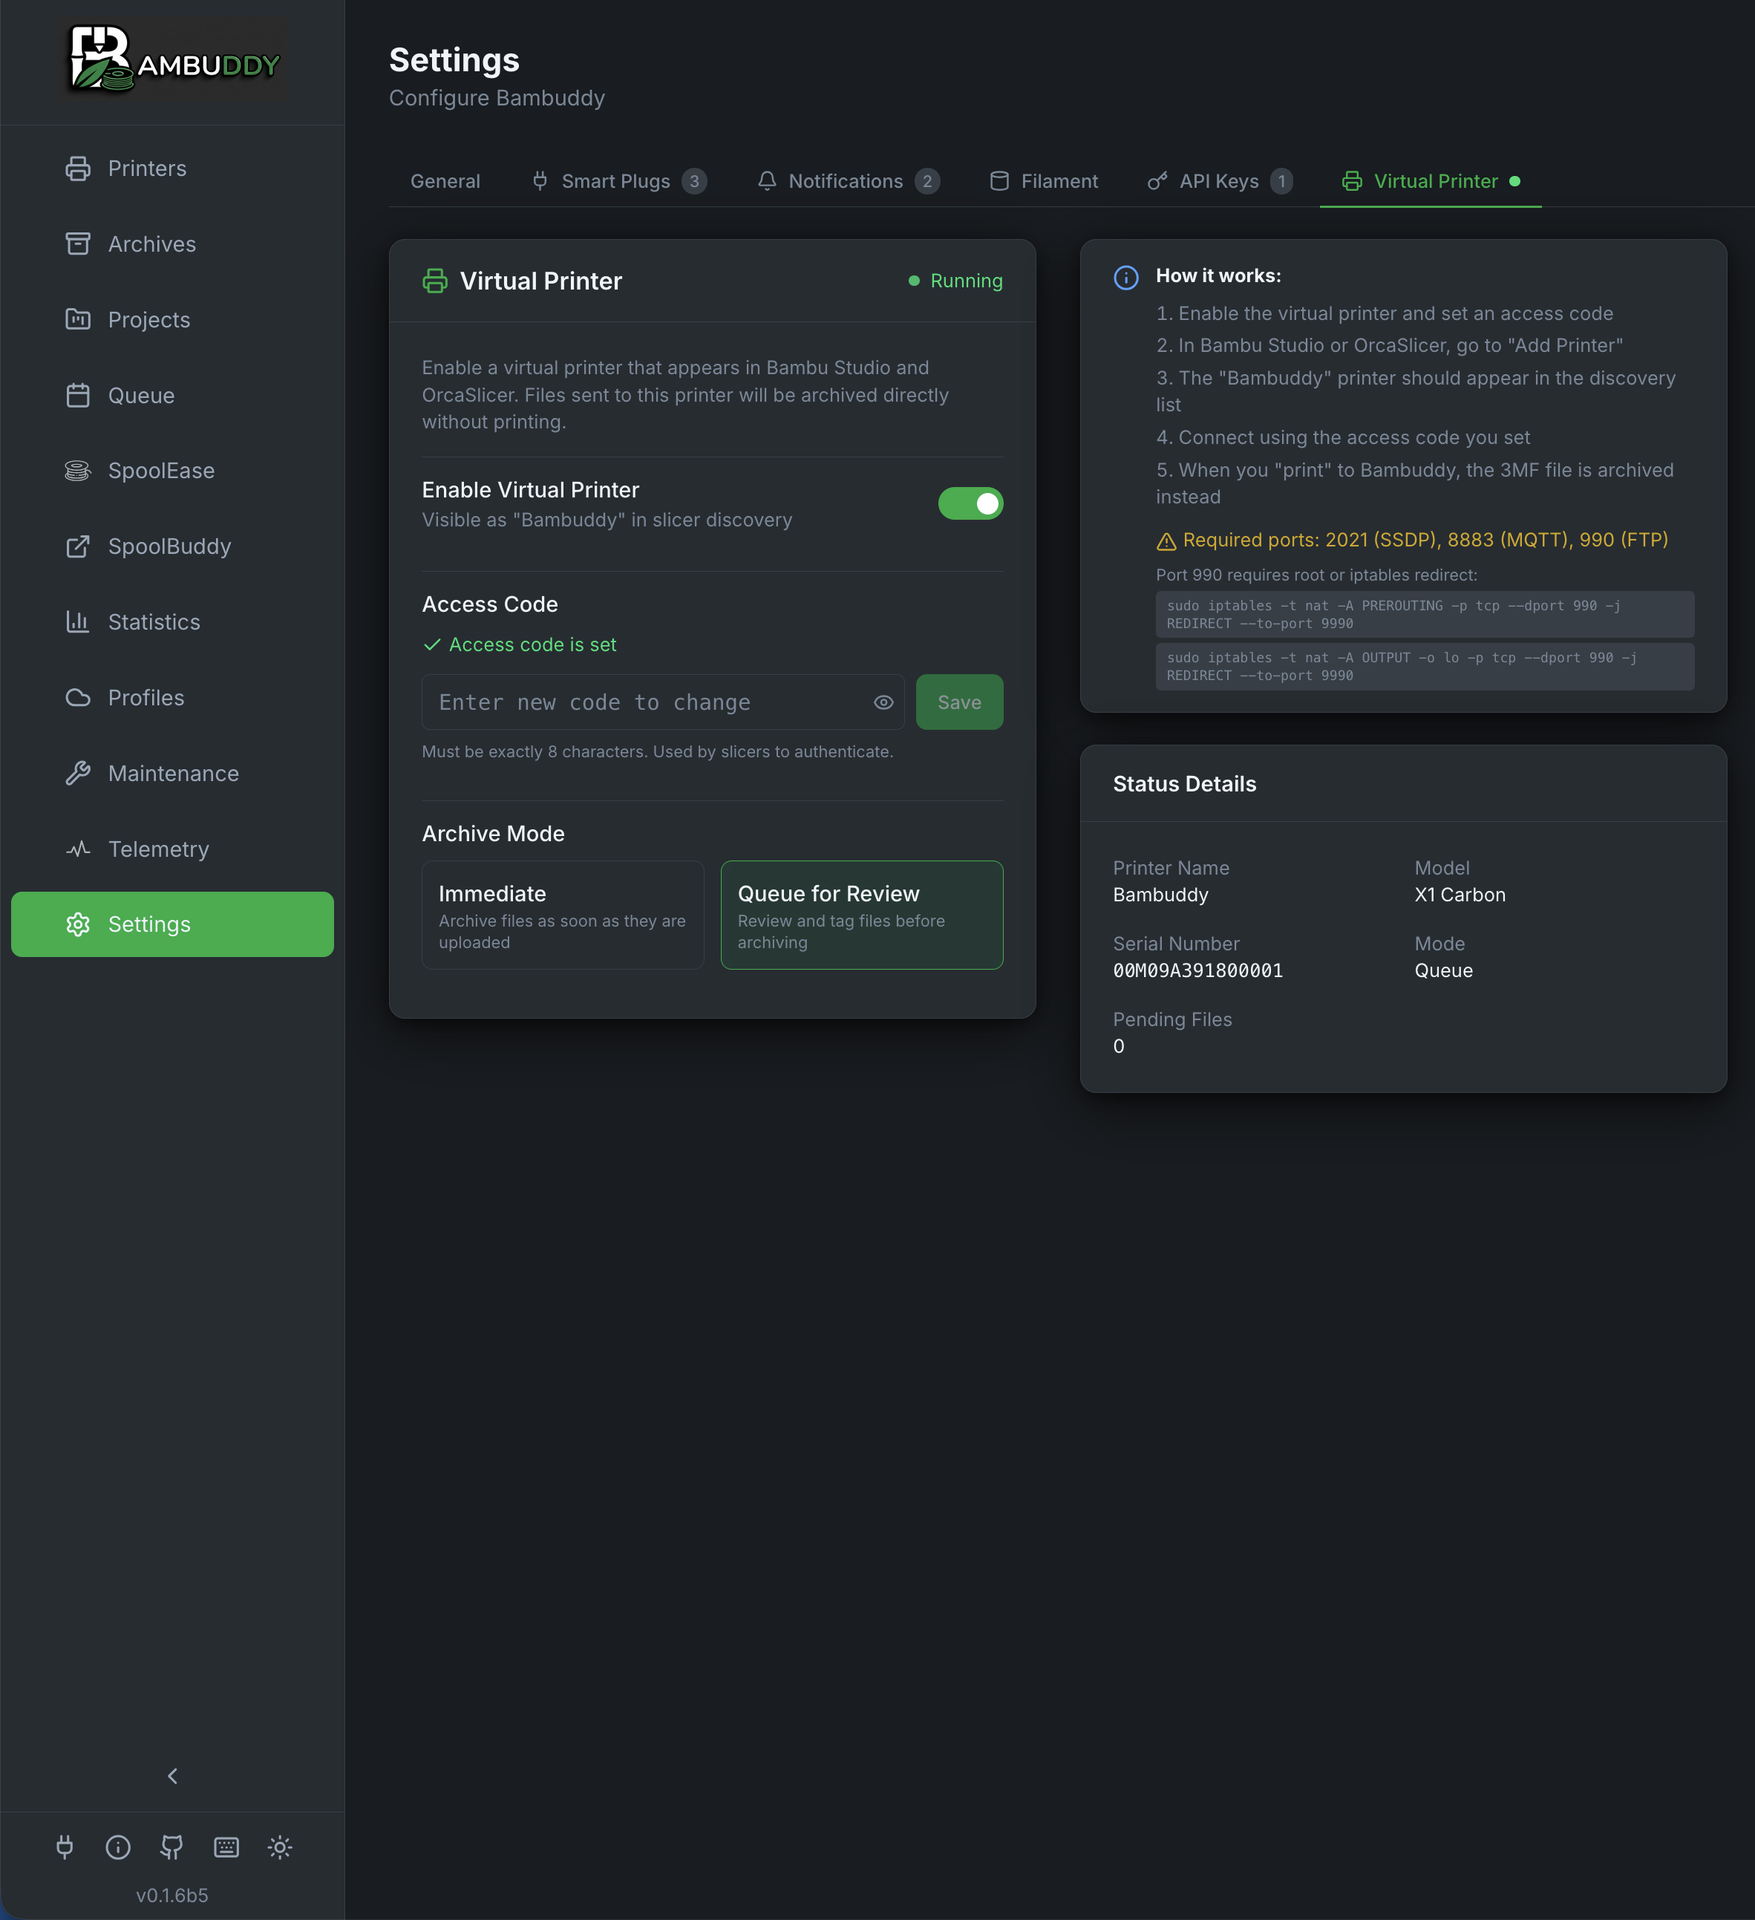Disable the Enable Virtual Printer switch
Screen dimensions: 1755x1920
coord(970,503)
